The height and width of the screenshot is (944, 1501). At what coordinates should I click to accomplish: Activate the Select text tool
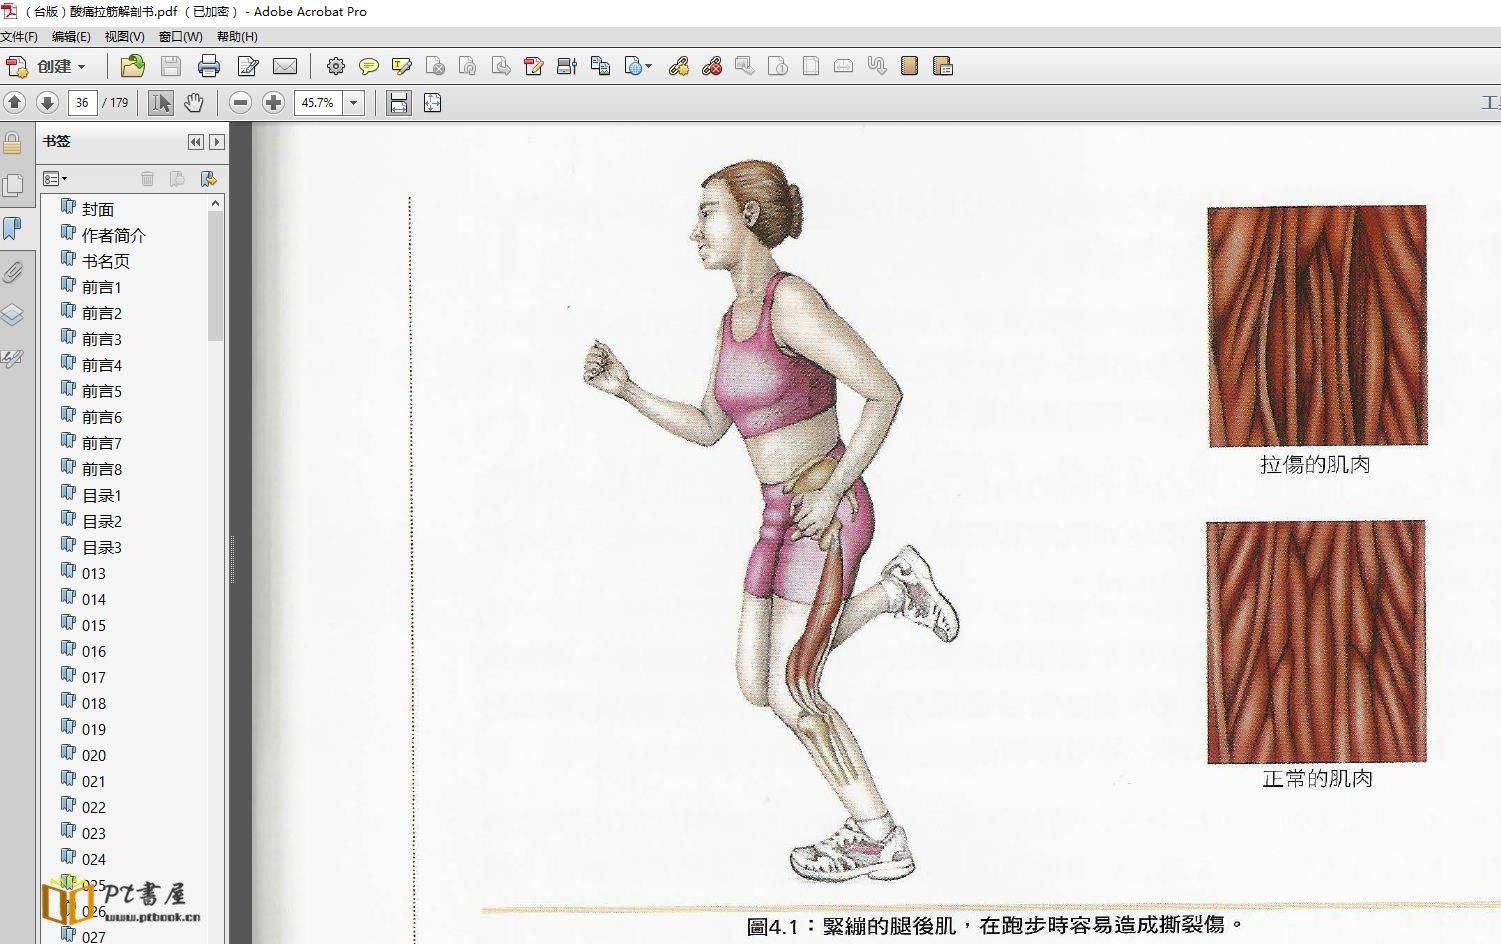[x=160, y=103]
